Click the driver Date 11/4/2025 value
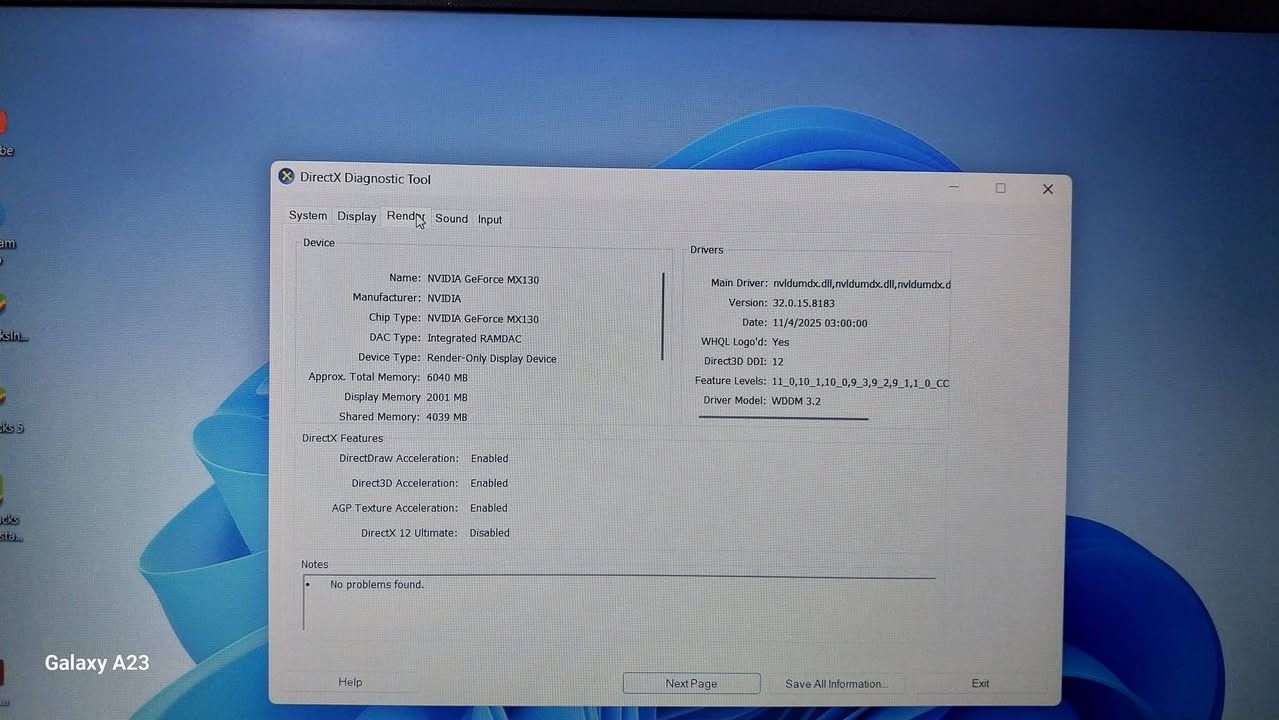 [820, 323]
